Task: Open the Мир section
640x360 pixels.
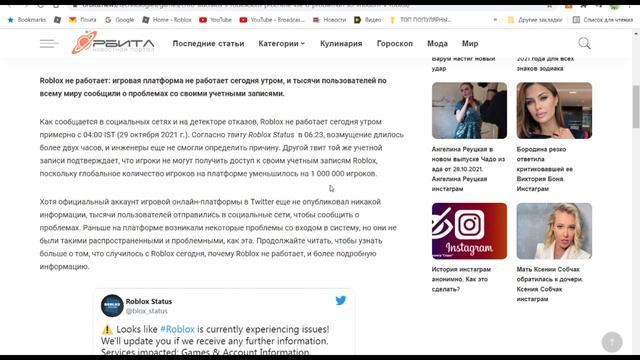Action: [470, 43]
